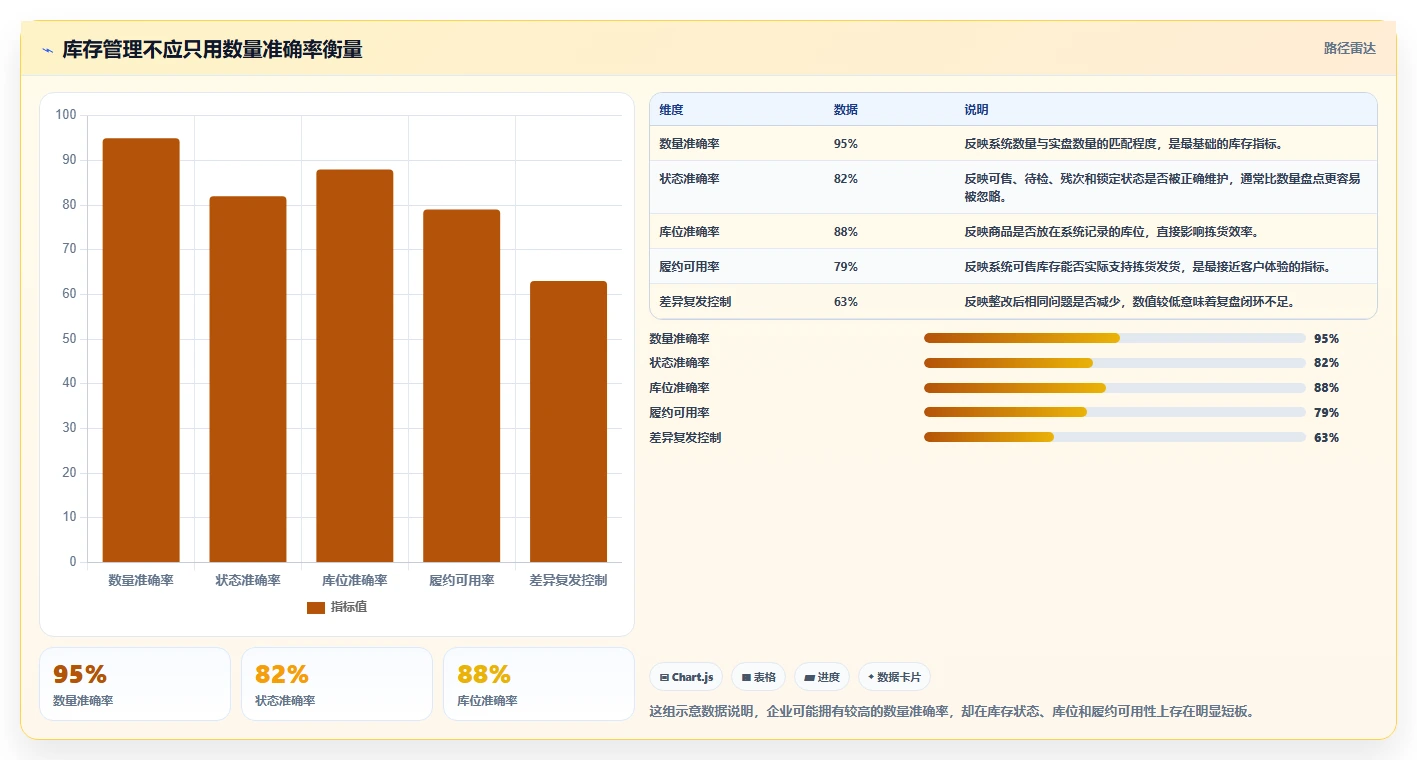Click the 履约可用率 bar in the chart
Viewport: 1417px width, 760px height.
pos(461,386)
